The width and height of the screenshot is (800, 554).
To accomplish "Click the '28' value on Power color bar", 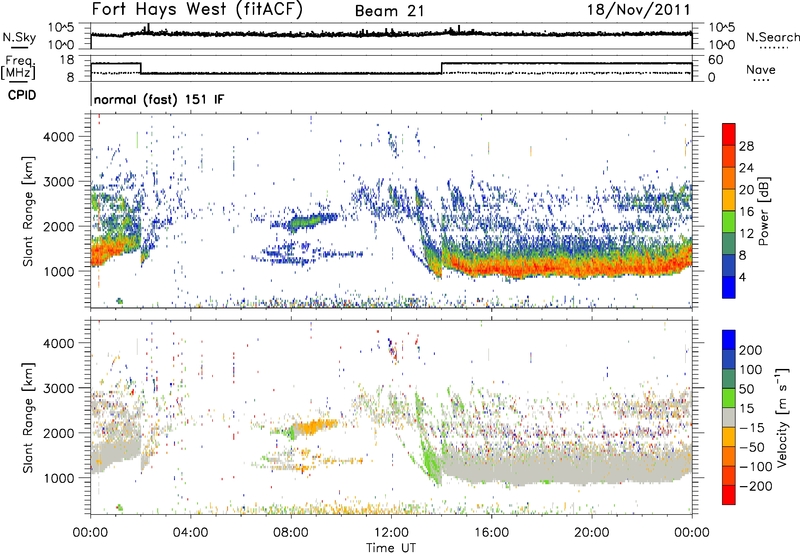I will [746, 146].
